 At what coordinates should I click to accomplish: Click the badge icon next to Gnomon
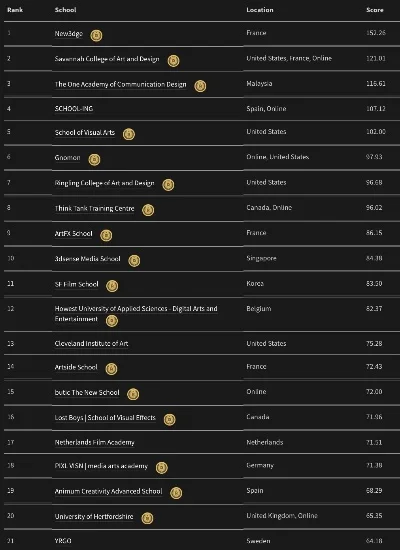tap(94, 160)
